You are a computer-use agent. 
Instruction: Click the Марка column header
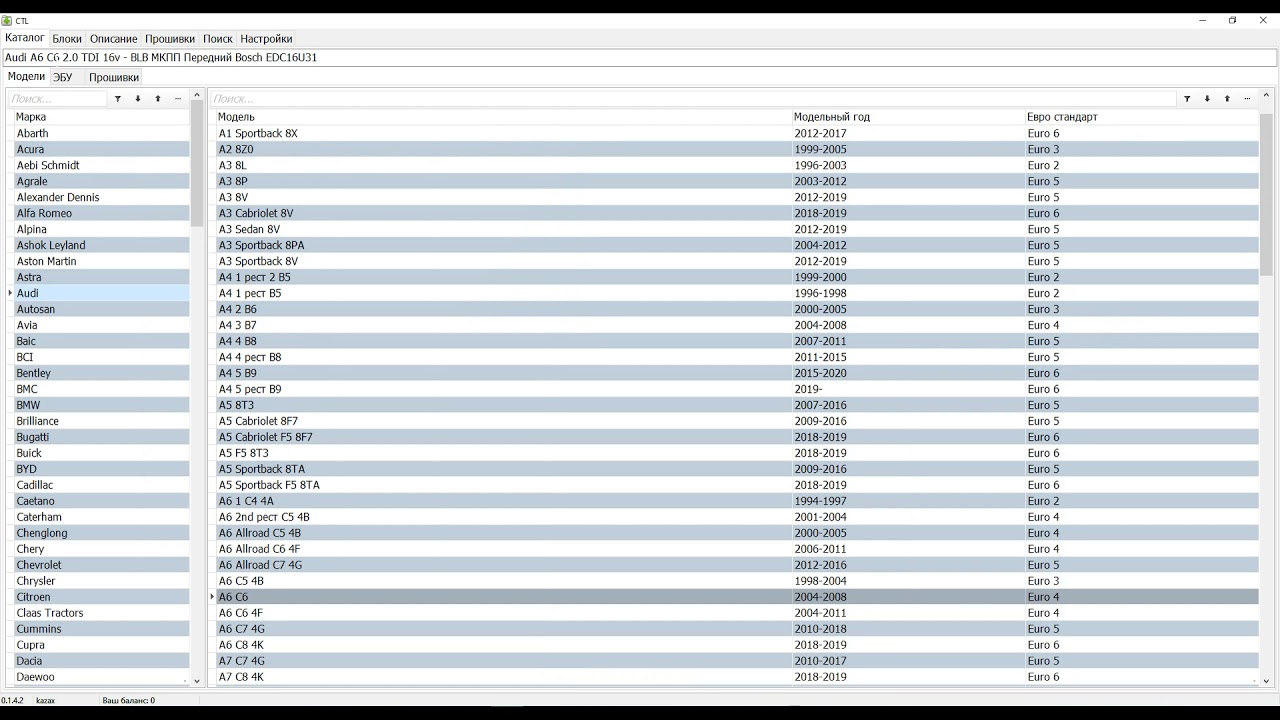point(101,117)
